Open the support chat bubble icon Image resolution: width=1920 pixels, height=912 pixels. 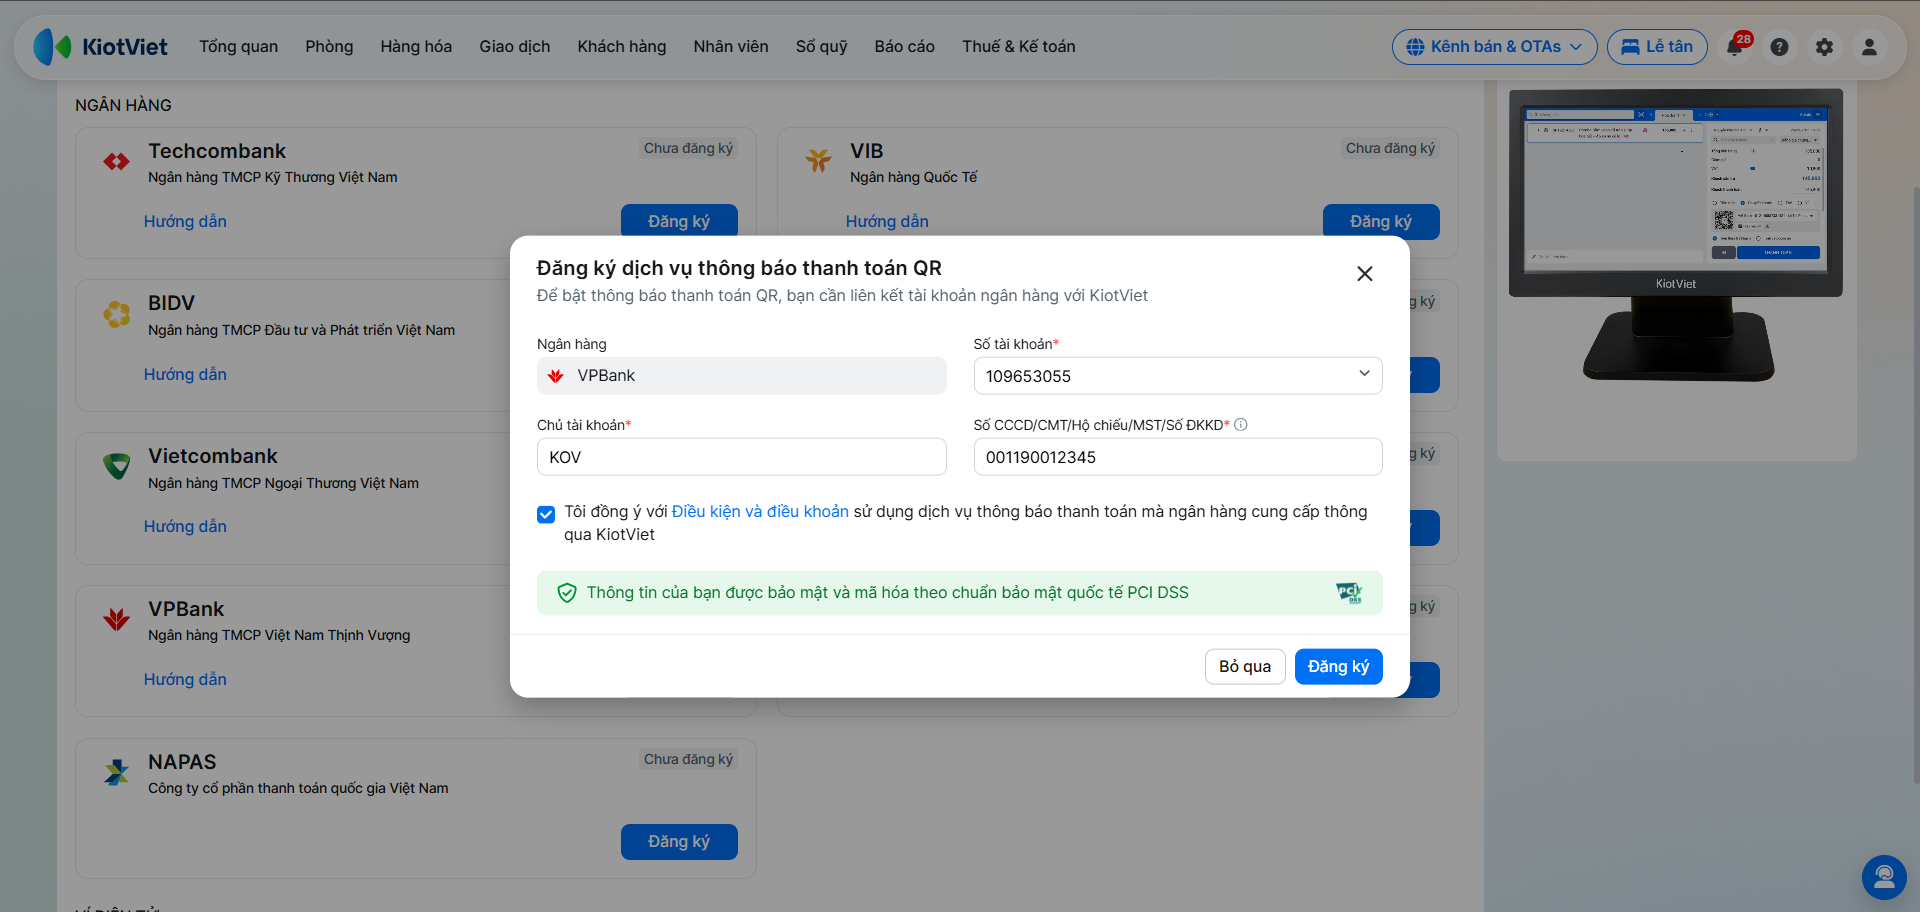[x=1884, y=877]
